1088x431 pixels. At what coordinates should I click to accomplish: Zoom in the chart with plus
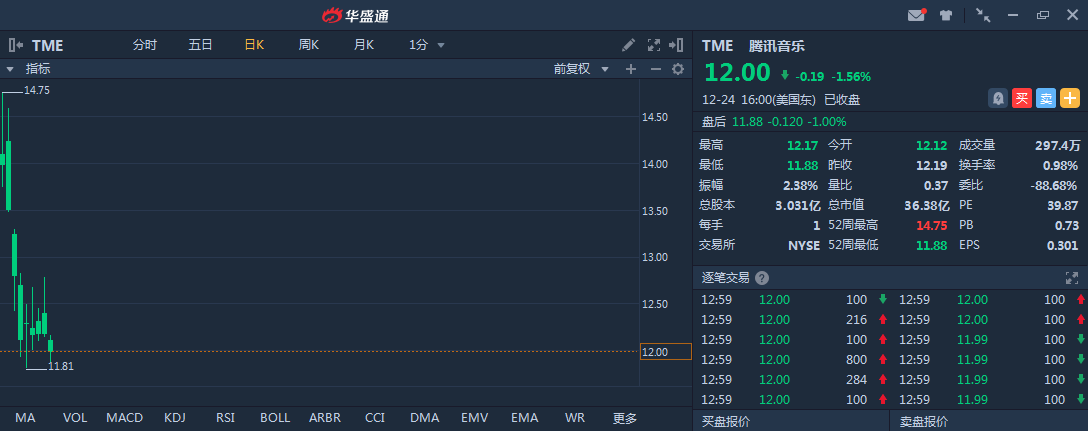point(631,69)
